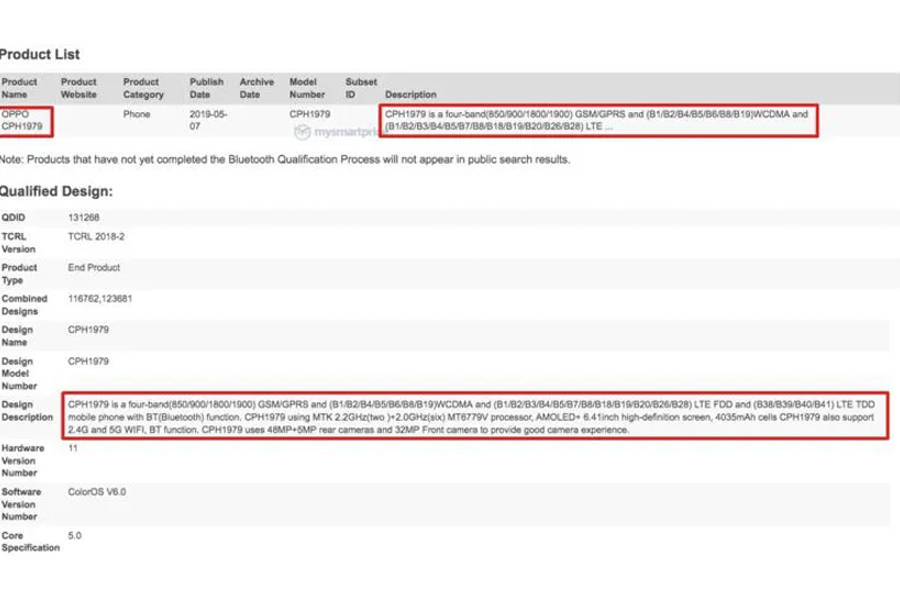Screen dimensions: 900x600
Task: Select the 'Publish Date' column header
Action: [206, 88]
